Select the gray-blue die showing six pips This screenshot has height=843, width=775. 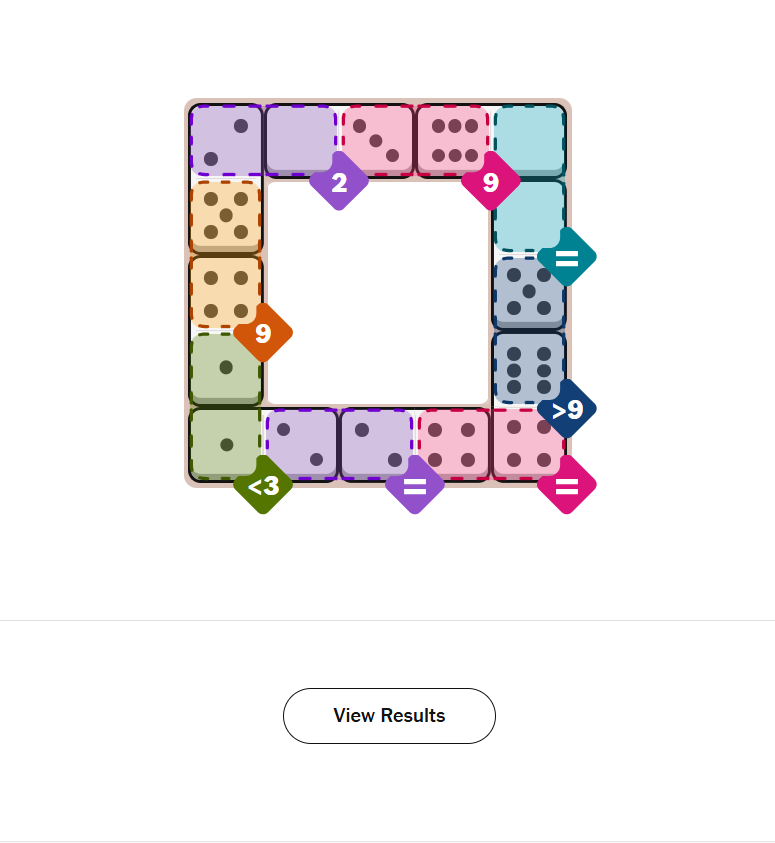pos(529,367)
